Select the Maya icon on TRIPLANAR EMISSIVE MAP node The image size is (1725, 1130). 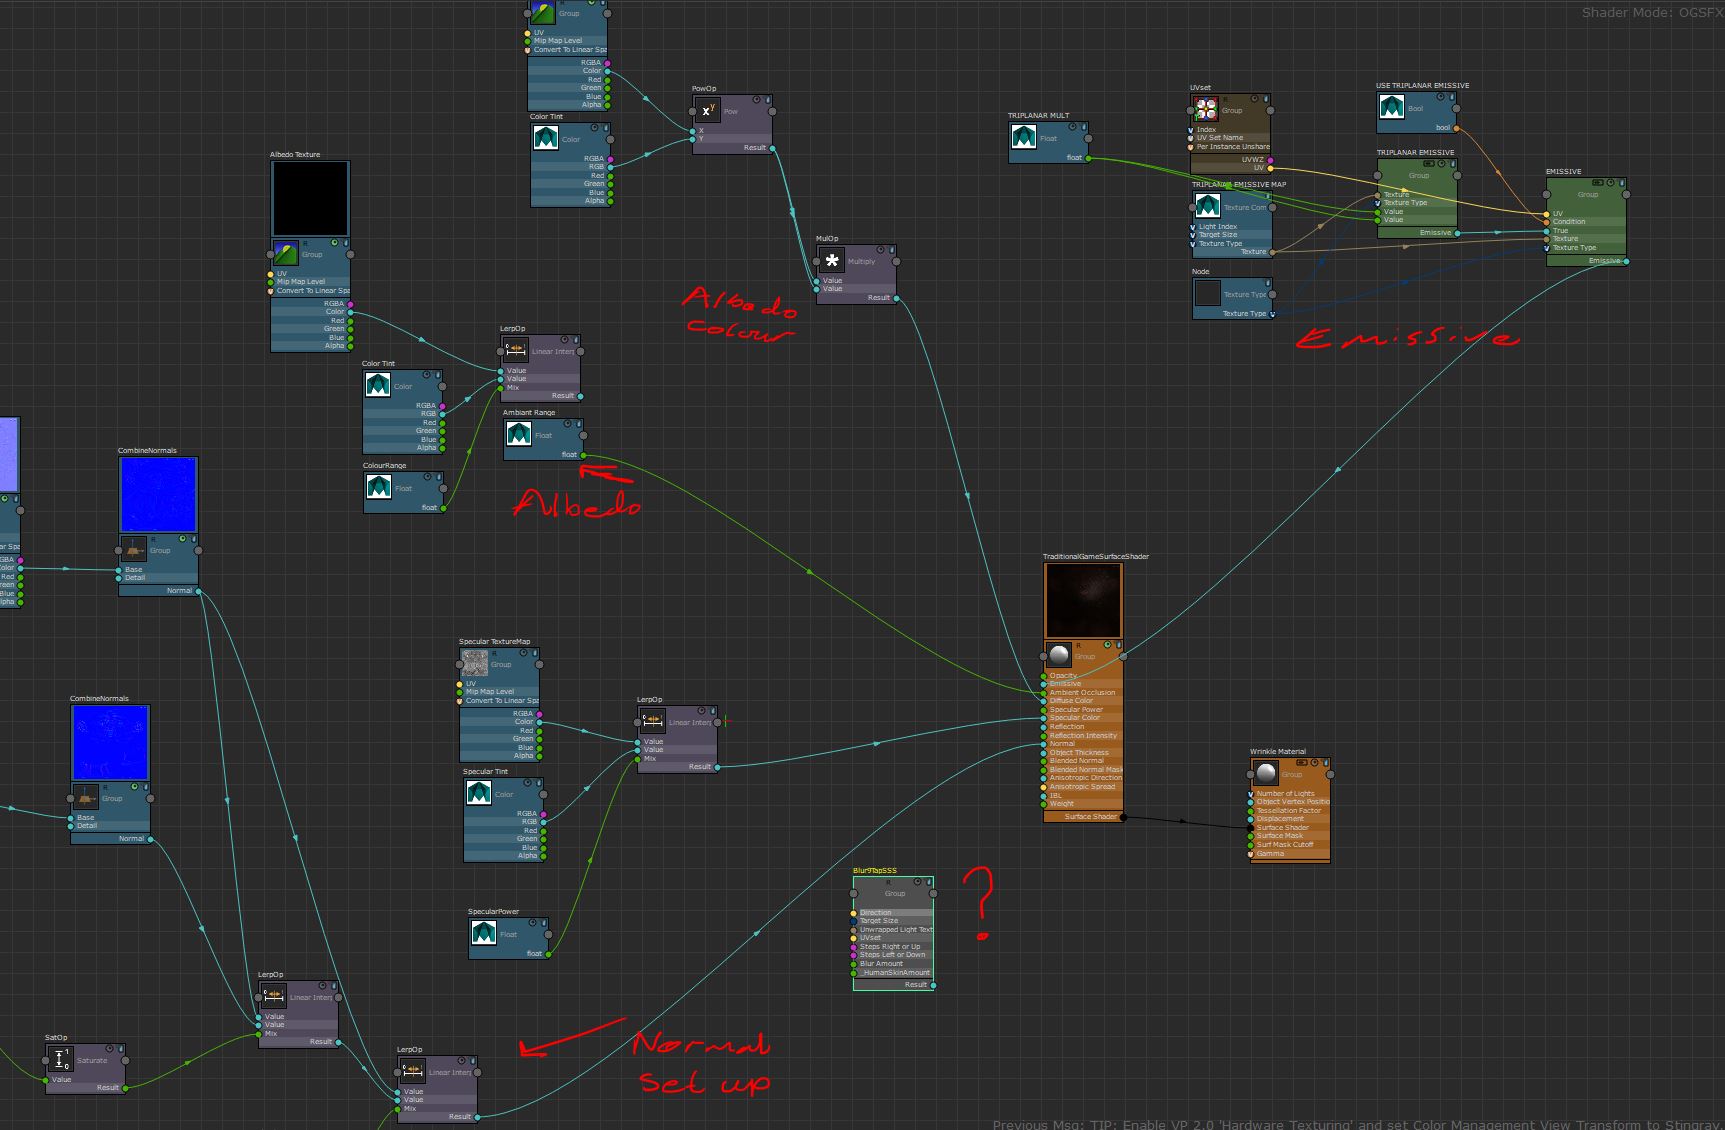coord(1208,208)
